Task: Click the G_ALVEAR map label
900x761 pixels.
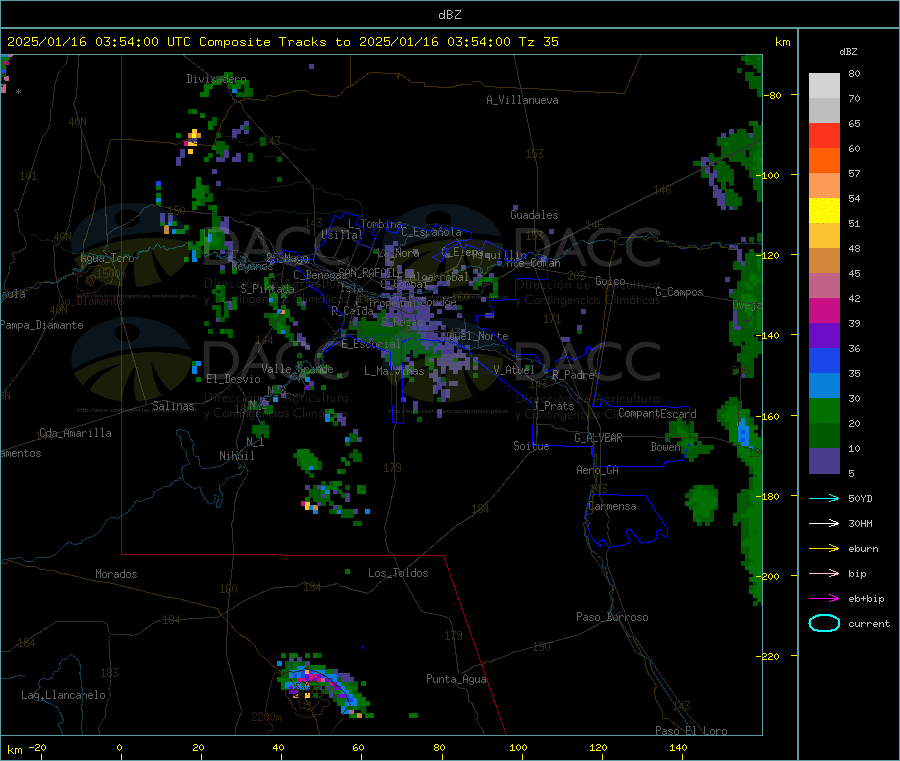Action: (598, 438)
